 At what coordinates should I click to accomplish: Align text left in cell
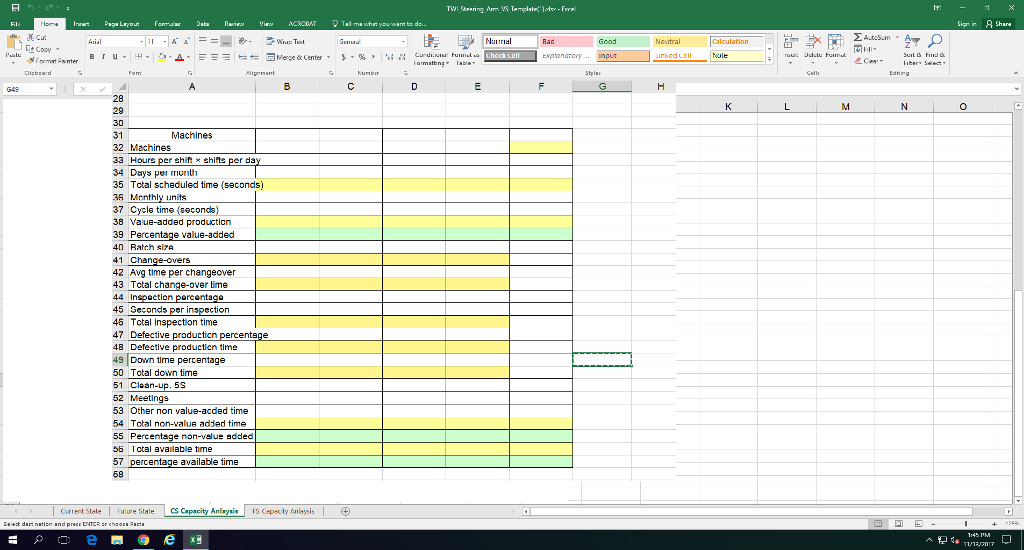202,57
